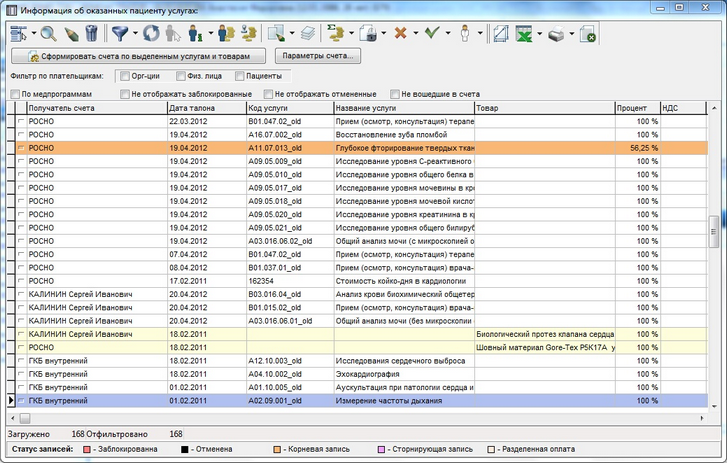Viewport: 727px width, 463px height.
Task: Click the window title bar app icon
Action: pos(12,10)
